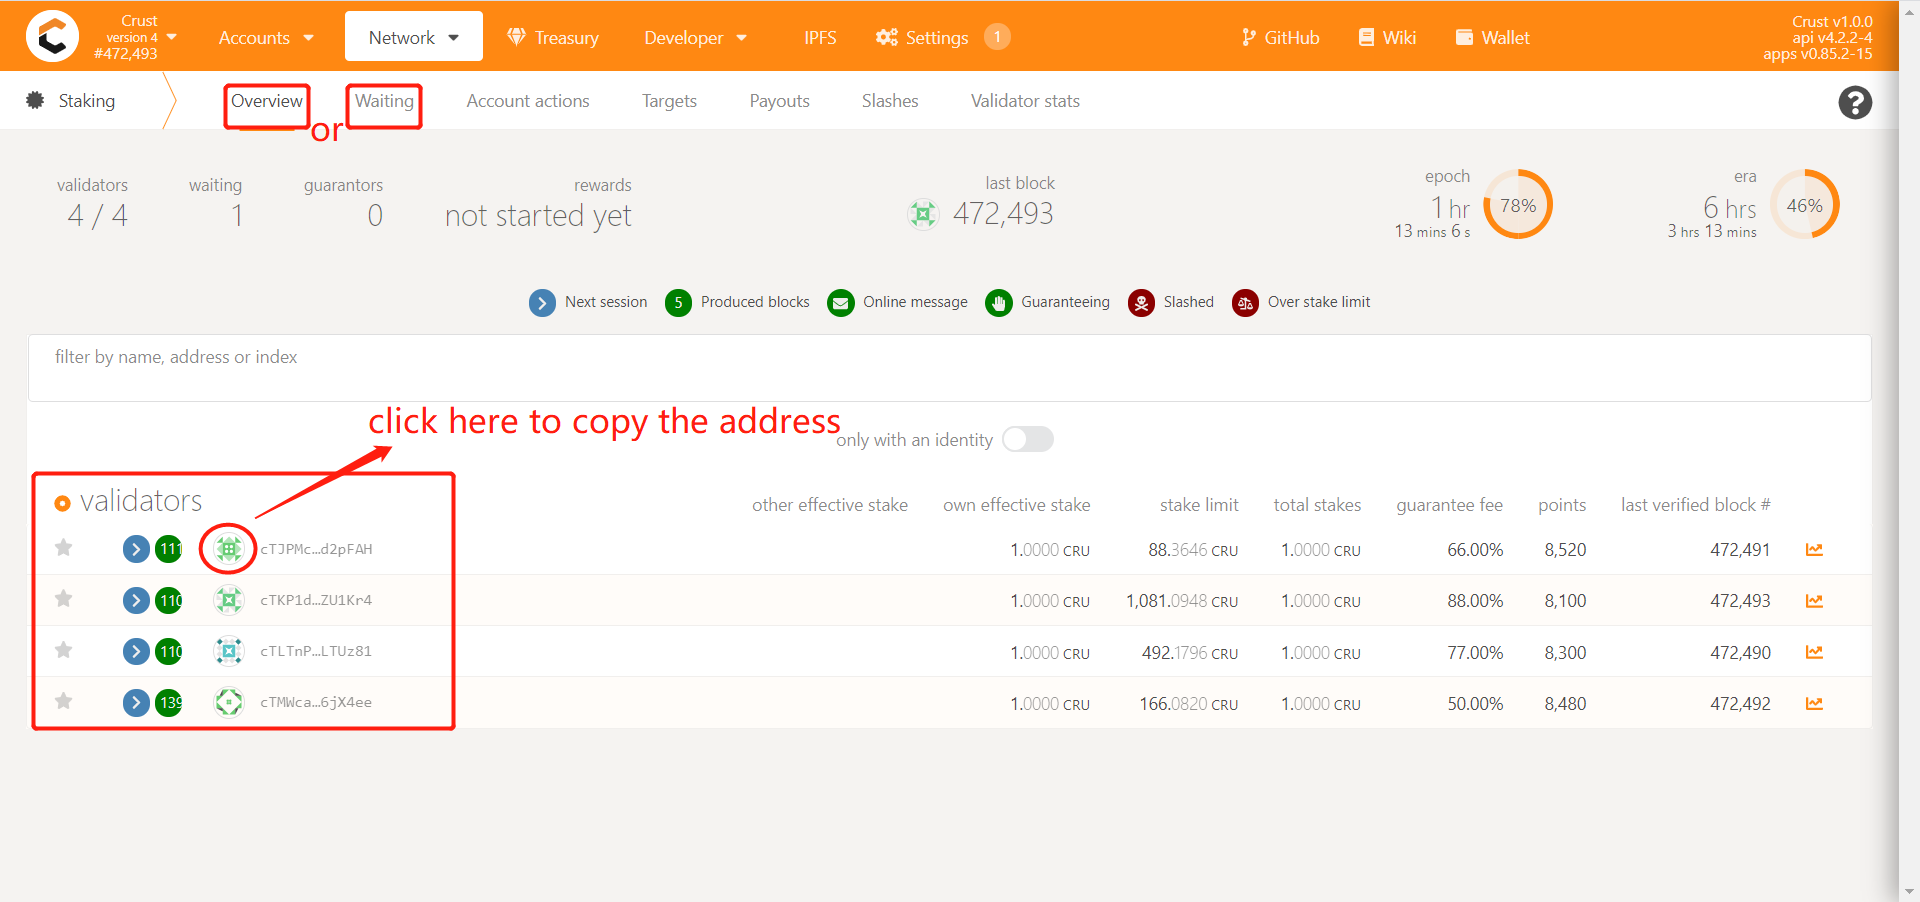Open the Validator stats tab
Screen dimensions: 1920x902
[x=1025, y=101]
